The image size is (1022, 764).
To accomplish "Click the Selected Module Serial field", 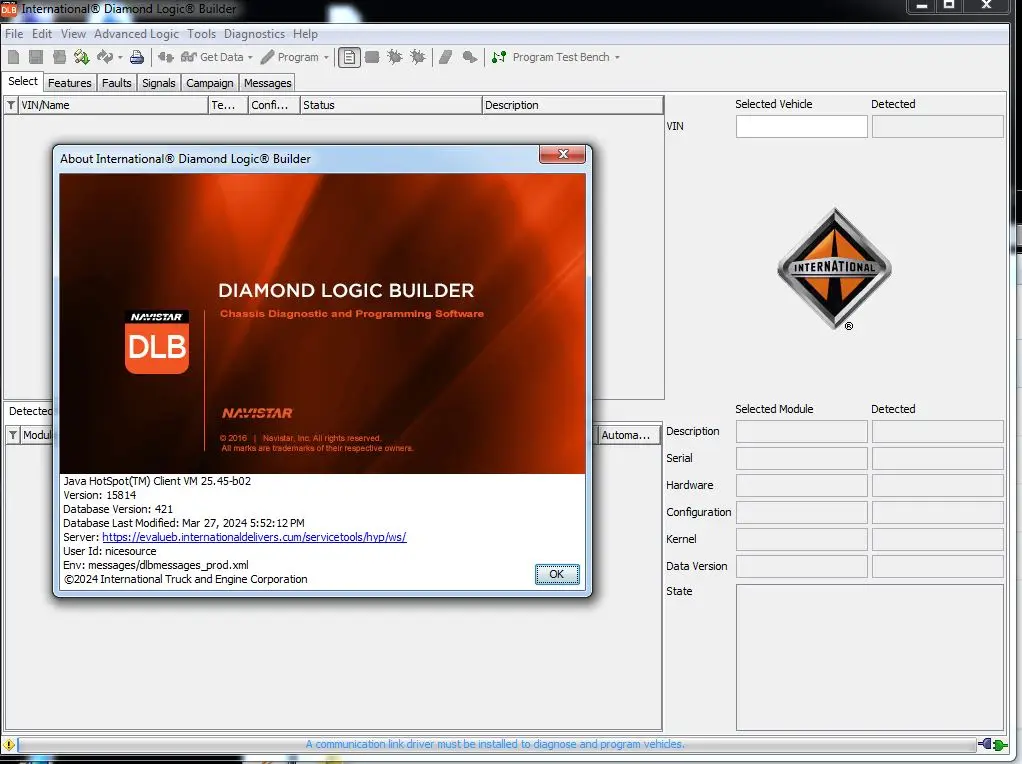I will coord(802,458).
